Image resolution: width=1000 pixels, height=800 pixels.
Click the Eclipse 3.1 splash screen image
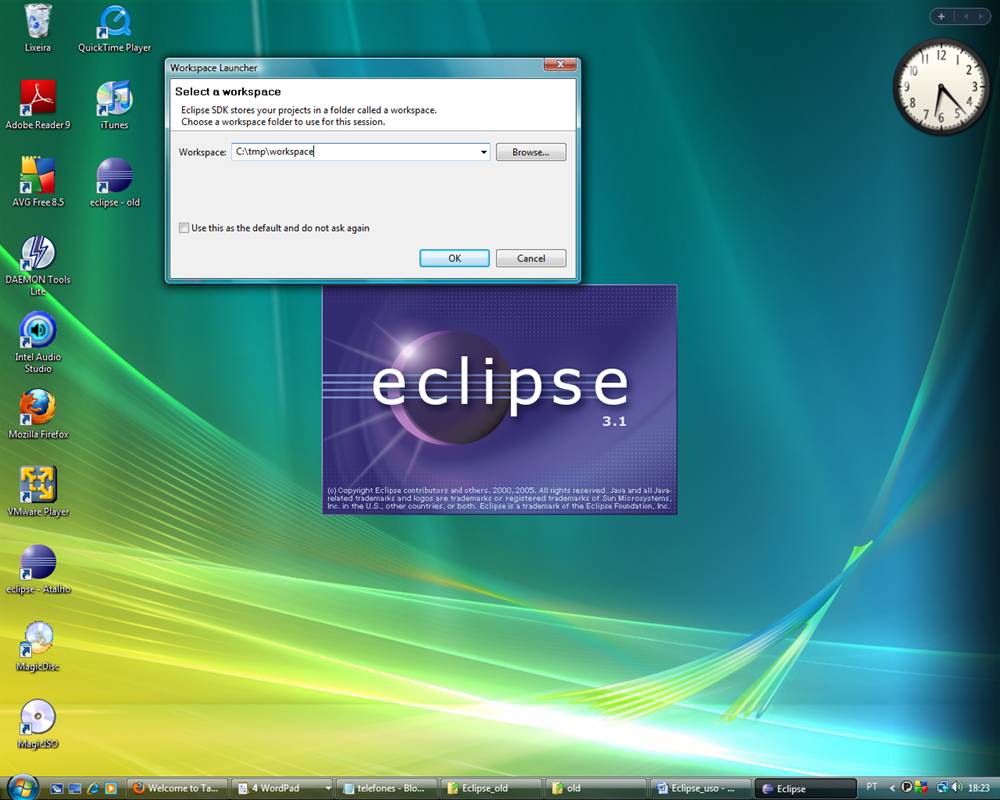[500, 399]
